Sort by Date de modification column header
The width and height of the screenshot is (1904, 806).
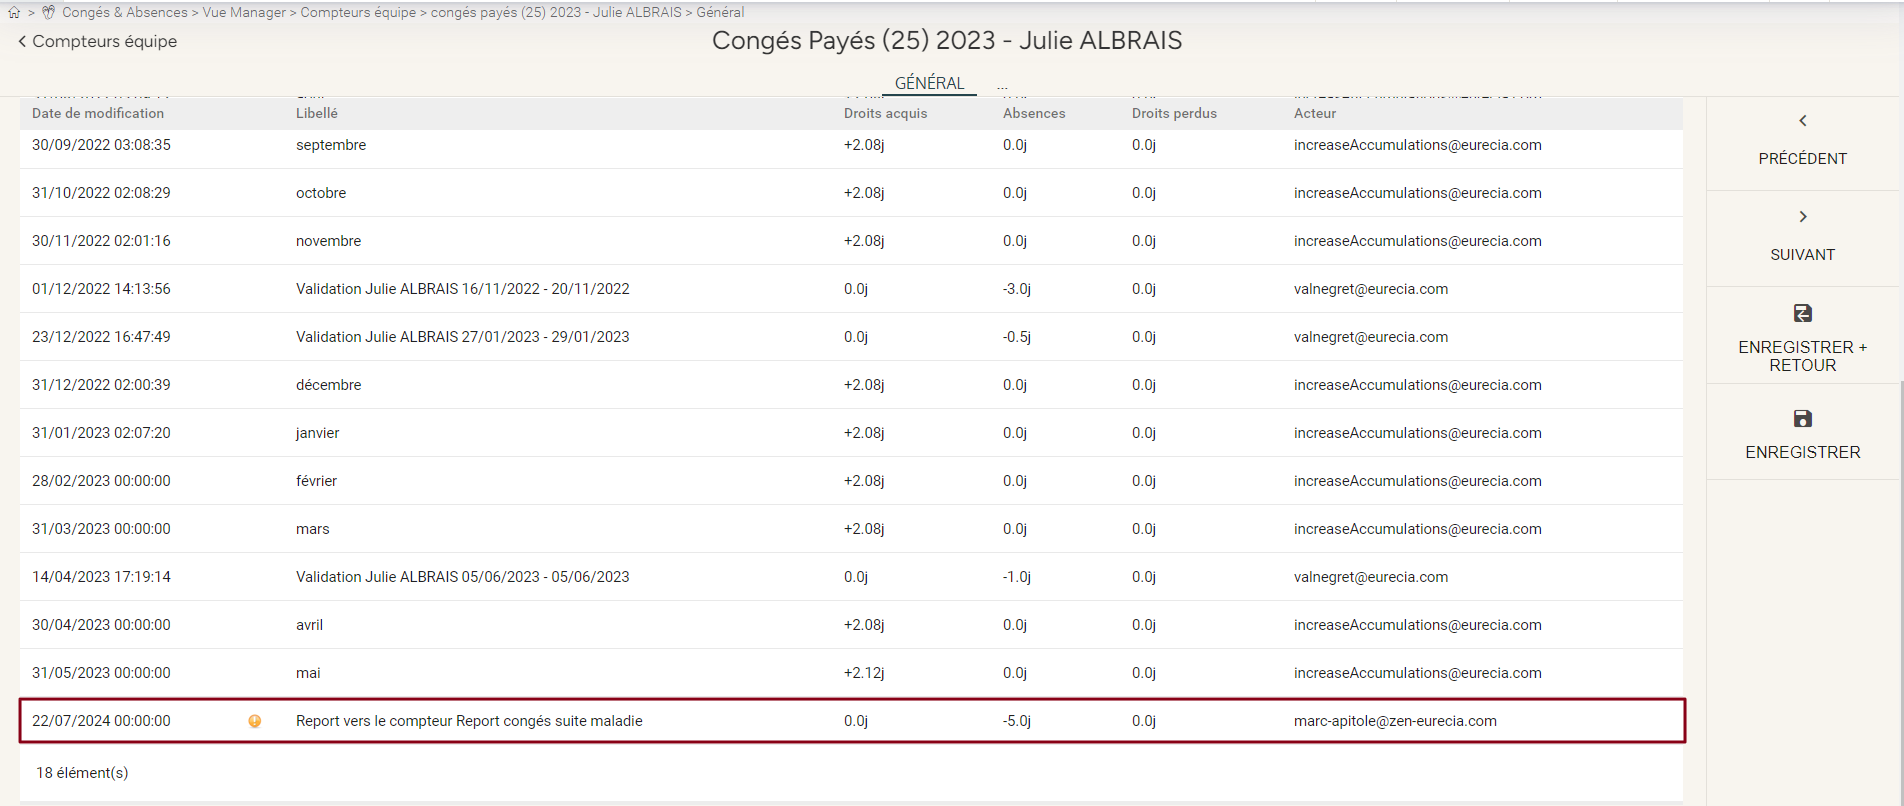[x=98, y=114]
